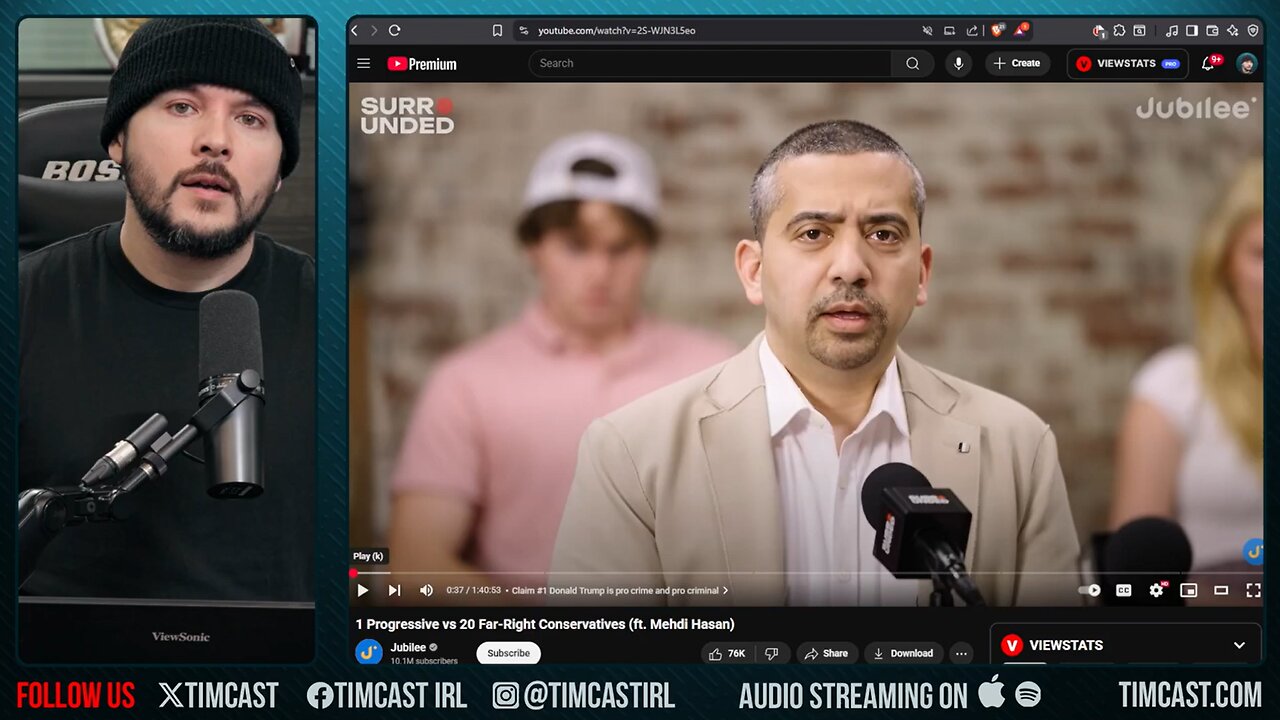Image resolution: width=1280 pixels, height=720 pixels.
Task: Toggle the autoplay switch
Action: [x=1090, y=590]
